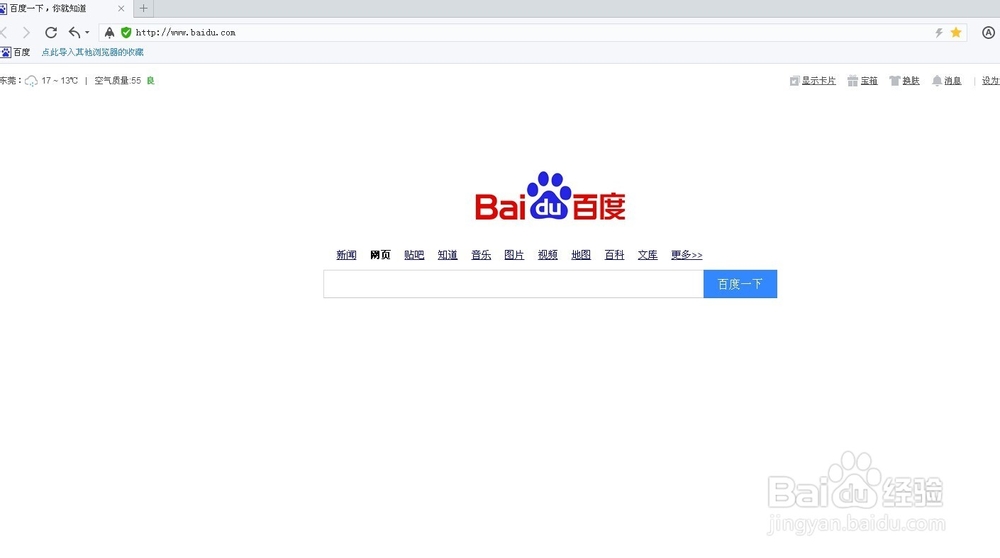
Task: Open the 百度 bookmark in the bookmarks bar
Action: click(x=15, y=52)
